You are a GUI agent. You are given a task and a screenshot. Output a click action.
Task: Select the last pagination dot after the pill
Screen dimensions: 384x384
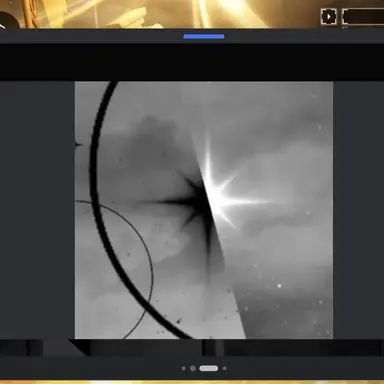[225, 368]
